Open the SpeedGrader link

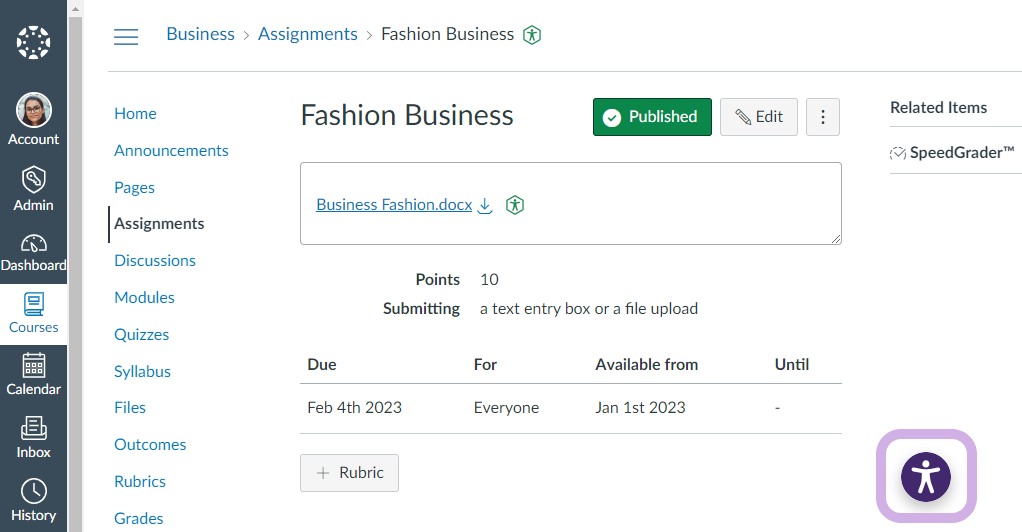[961, 153]
